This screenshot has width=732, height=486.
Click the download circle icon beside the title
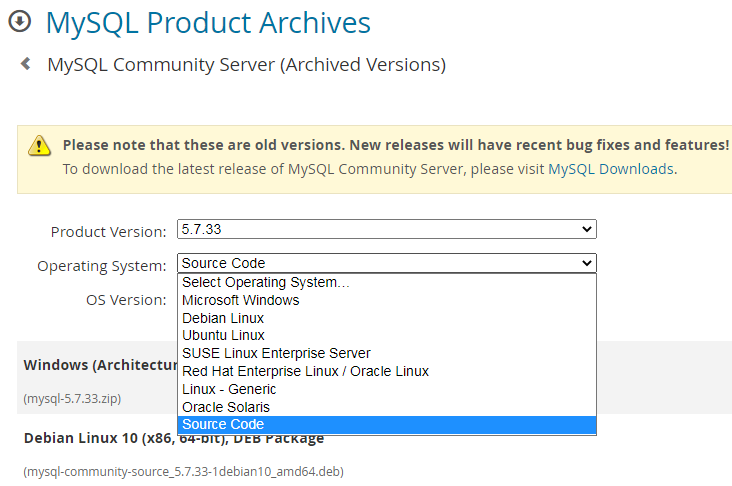point(20,21)
